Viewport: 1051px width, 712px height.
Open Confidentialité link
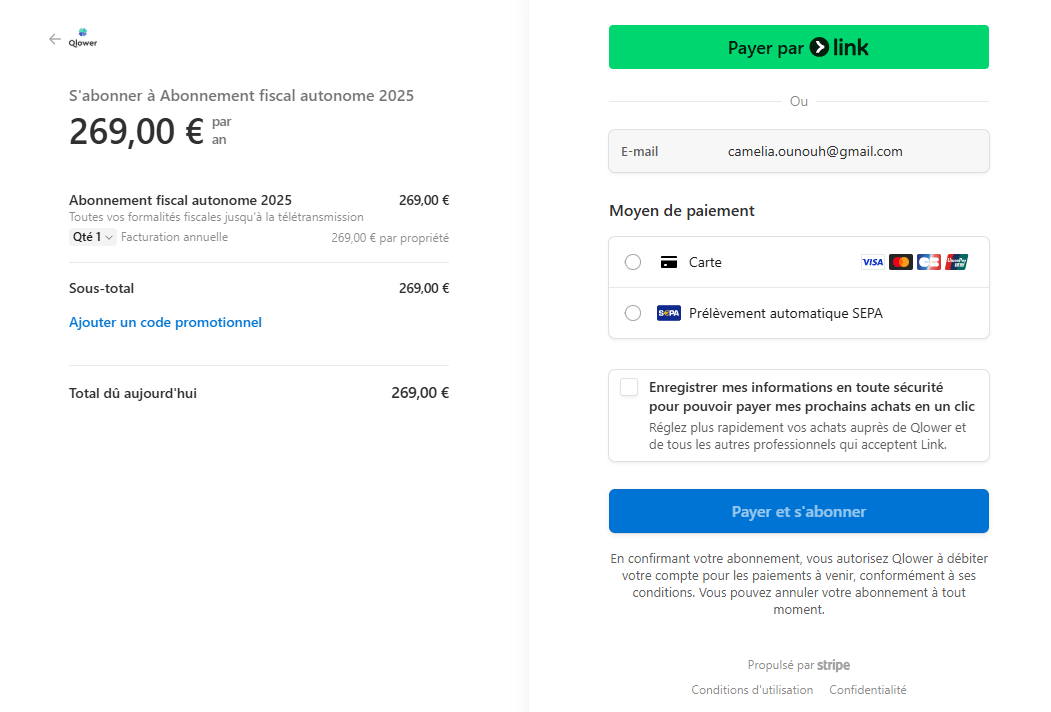tap(867, 690)
